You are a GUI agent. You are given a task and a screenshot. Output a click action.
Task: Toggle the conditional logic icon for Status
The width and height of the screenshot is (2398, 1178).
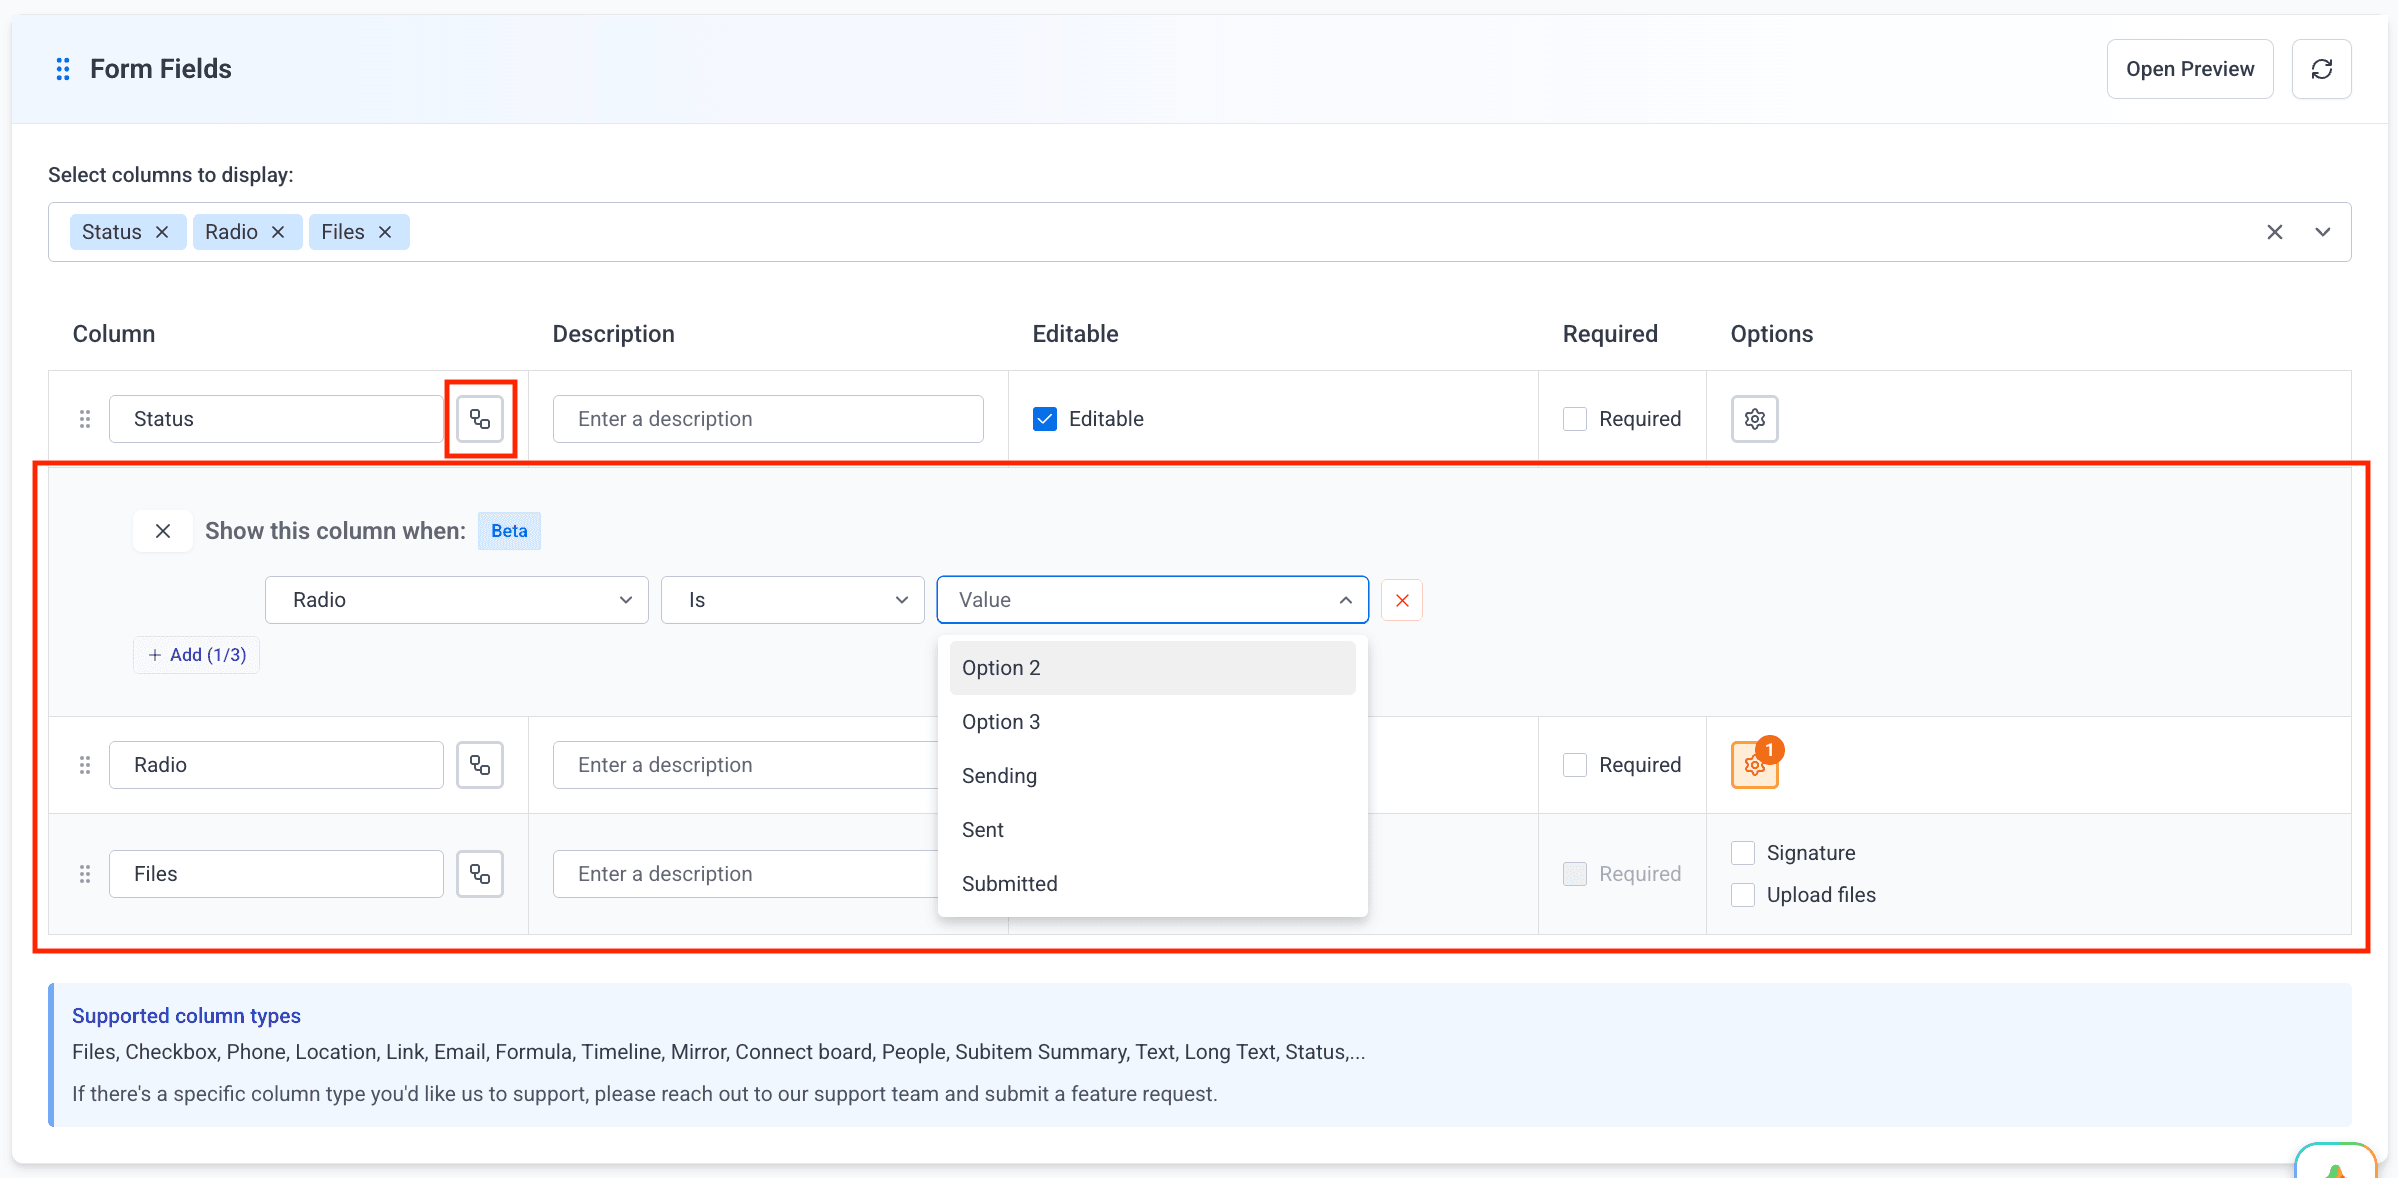(480, 419)
